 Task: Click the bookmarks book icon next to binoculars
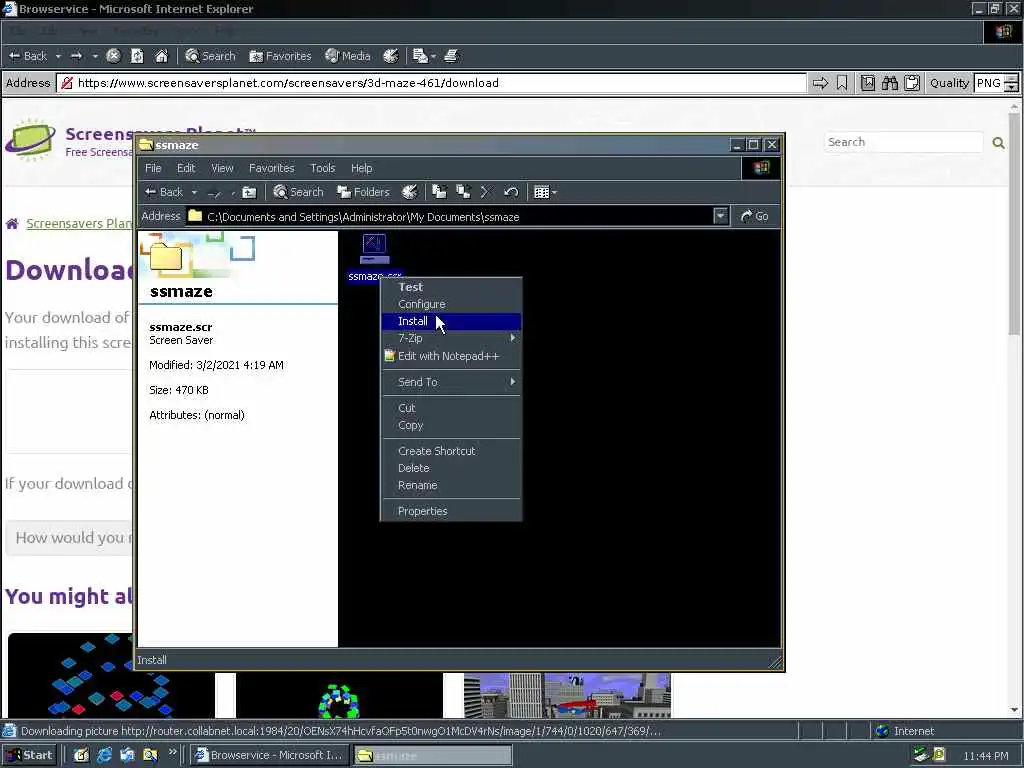tap(868, 83)
